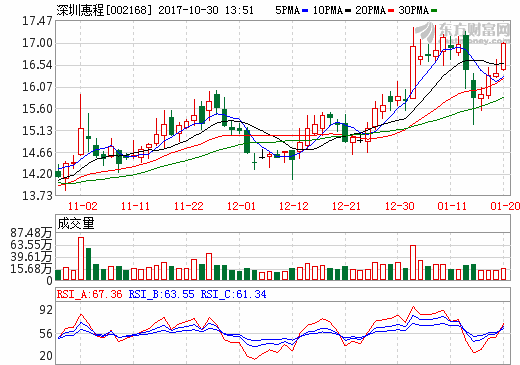Click the 14.20 price axis label
The height and width of the screenshot is (365, 520).
coord(37,174)
